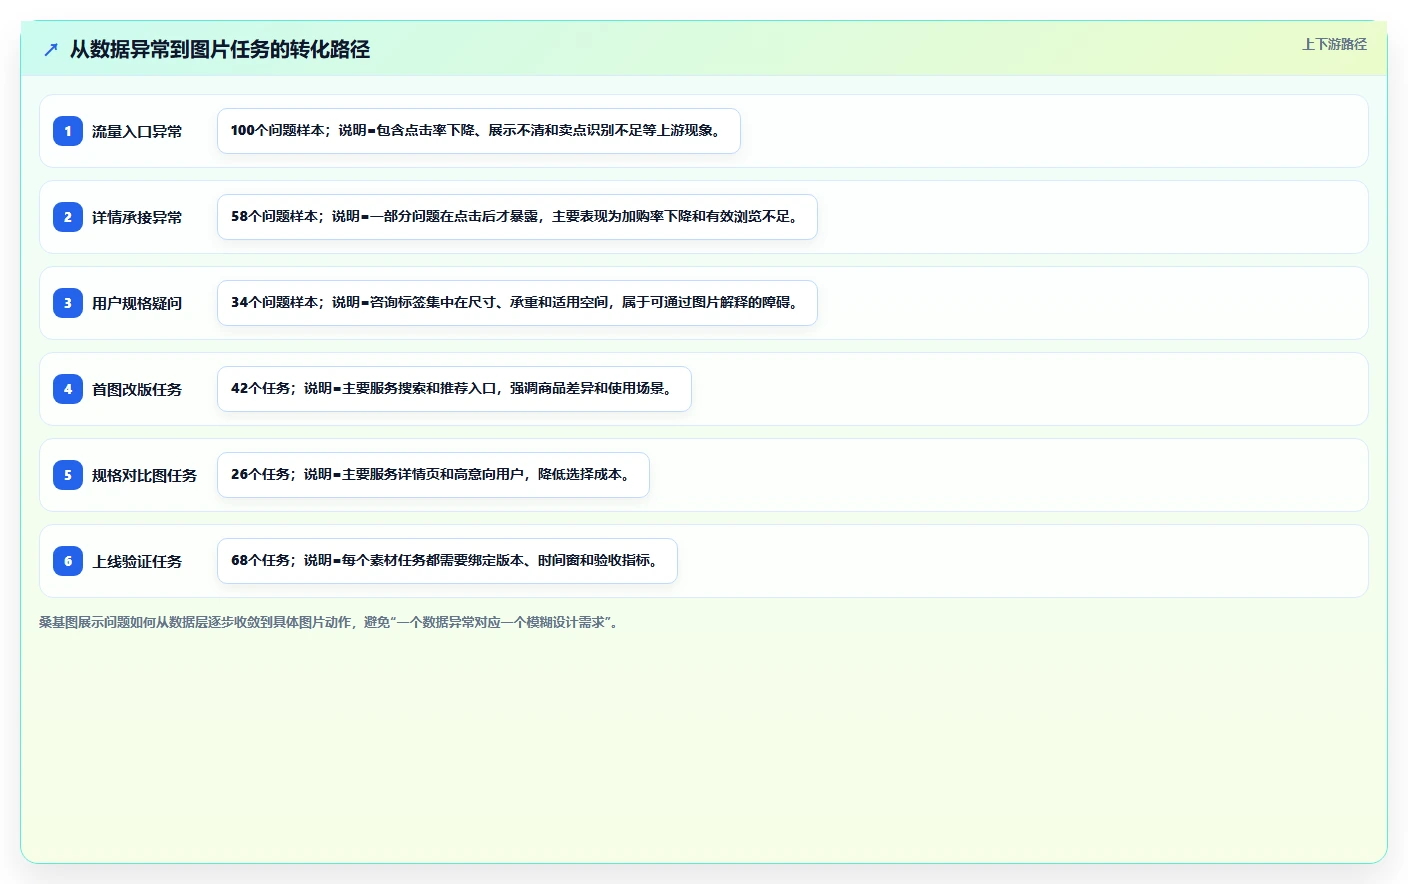1408x884 pixels.
Task: Click the number 6 badge for 上线验证任务
Action: (68, 561)
